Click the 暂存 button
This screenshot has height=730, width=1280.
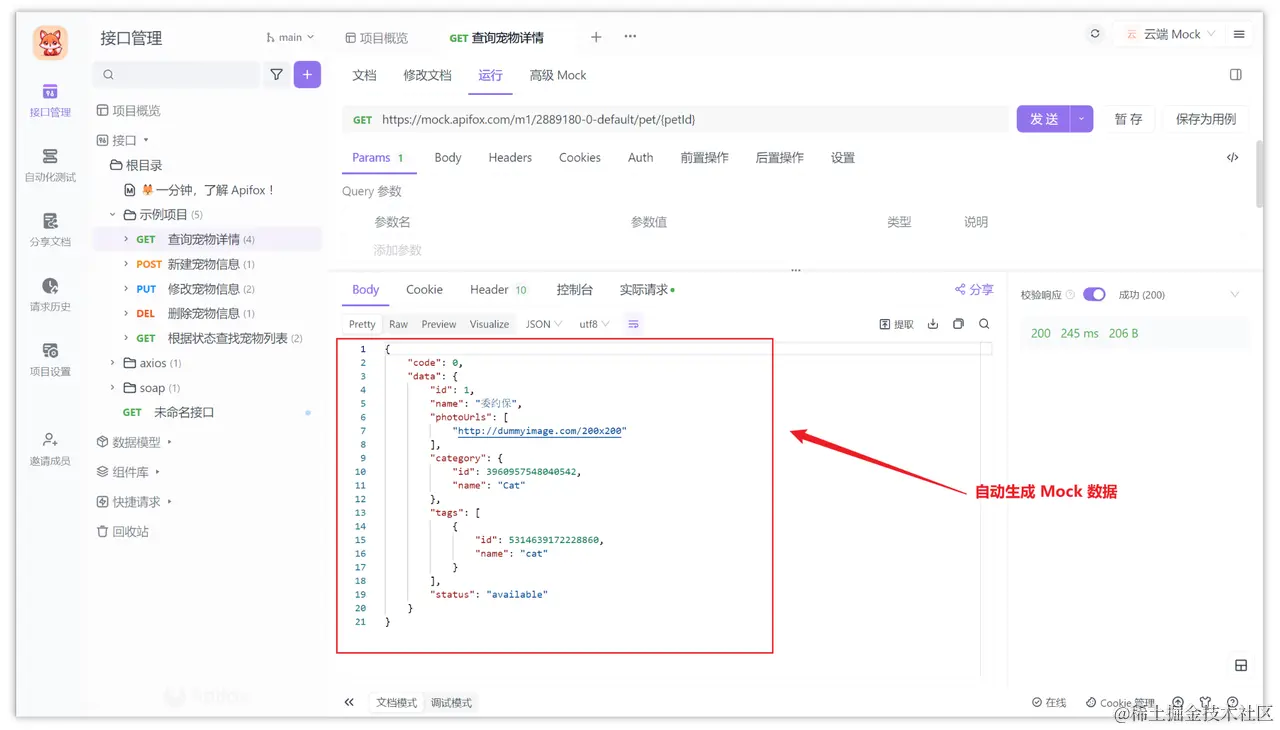tap(1128, 119)
